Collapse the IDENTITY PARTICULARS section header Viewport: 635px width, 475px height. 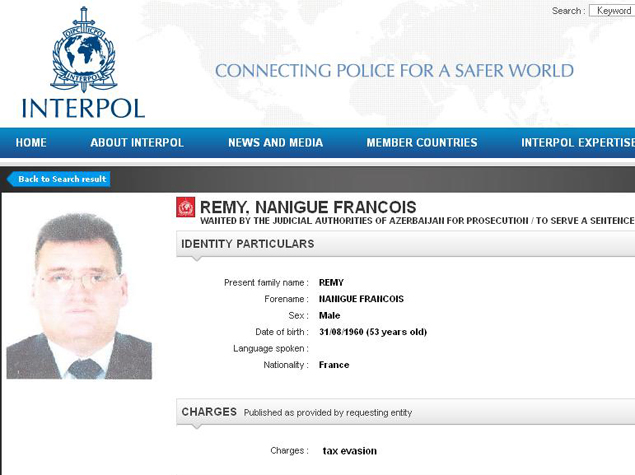(x=405, y=244)
